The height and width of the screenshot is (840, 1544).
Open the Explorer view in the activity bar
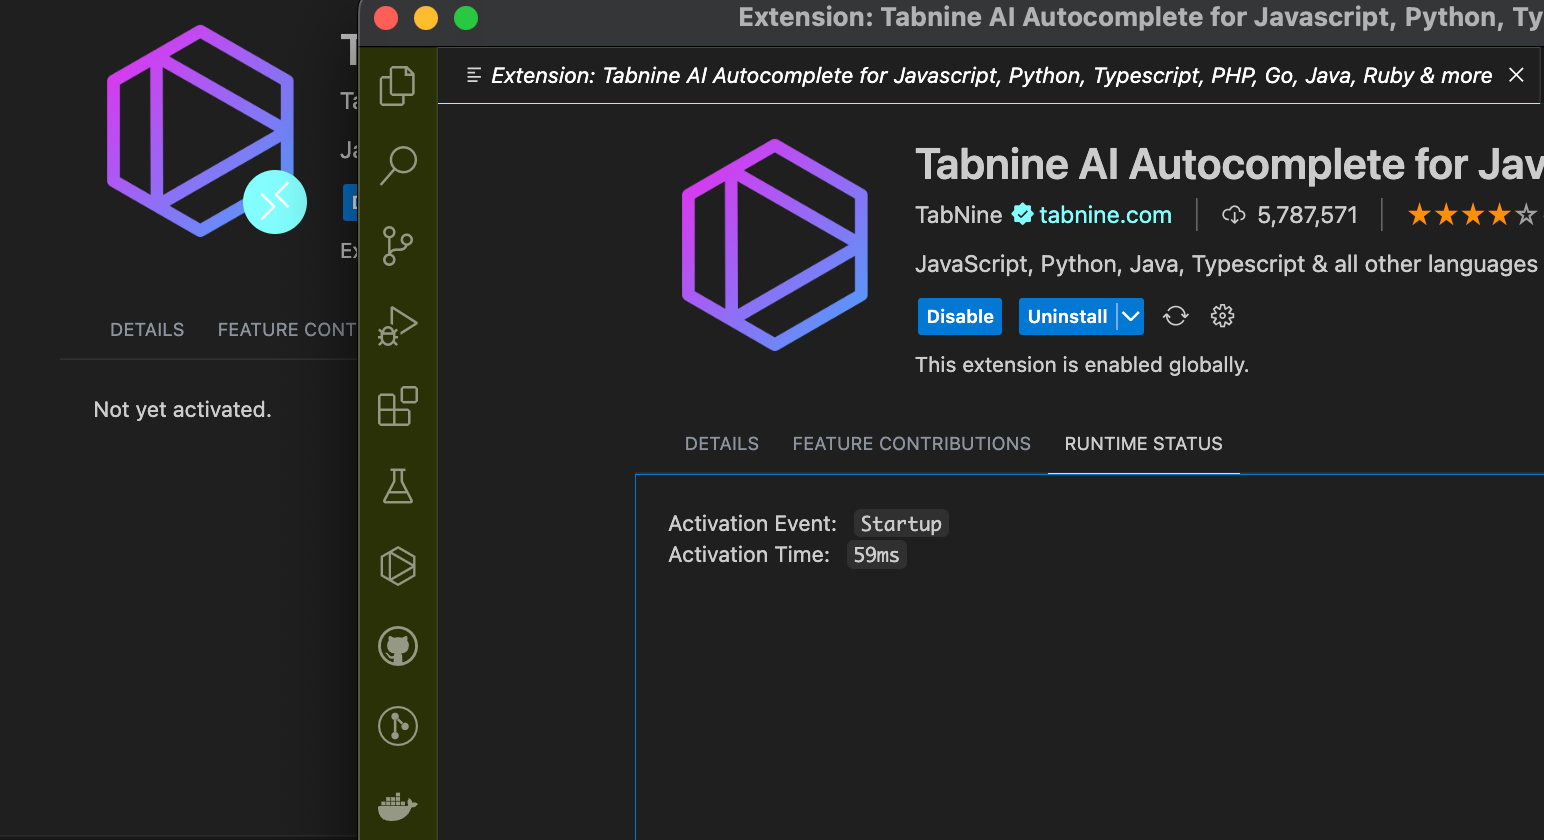[x=397, y=86]
